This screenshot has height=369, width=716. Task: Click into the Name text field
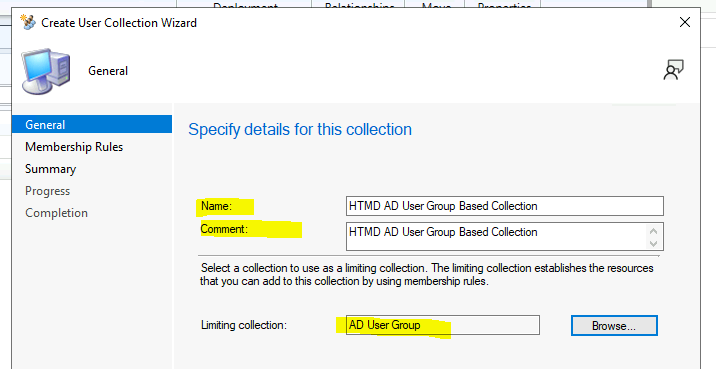point(505,206)
